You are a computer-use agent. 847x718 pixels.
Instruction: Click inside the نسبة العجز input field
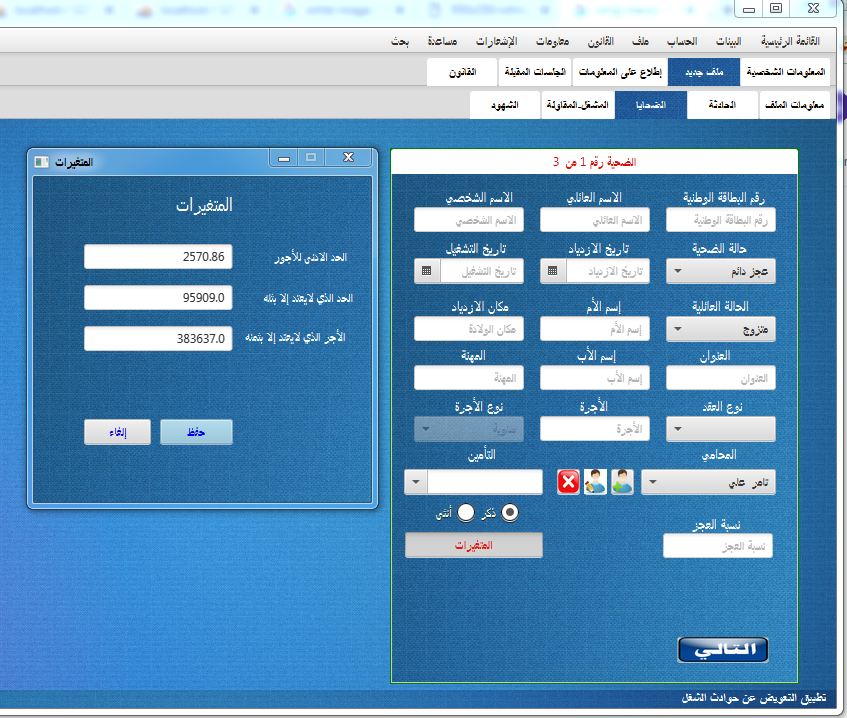tap(718, 545)
